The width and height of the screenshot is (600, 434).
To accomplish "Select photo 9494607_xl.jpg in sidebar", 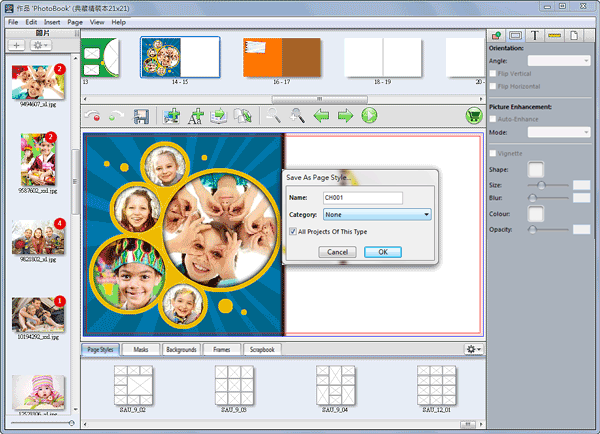I will 38,82.
